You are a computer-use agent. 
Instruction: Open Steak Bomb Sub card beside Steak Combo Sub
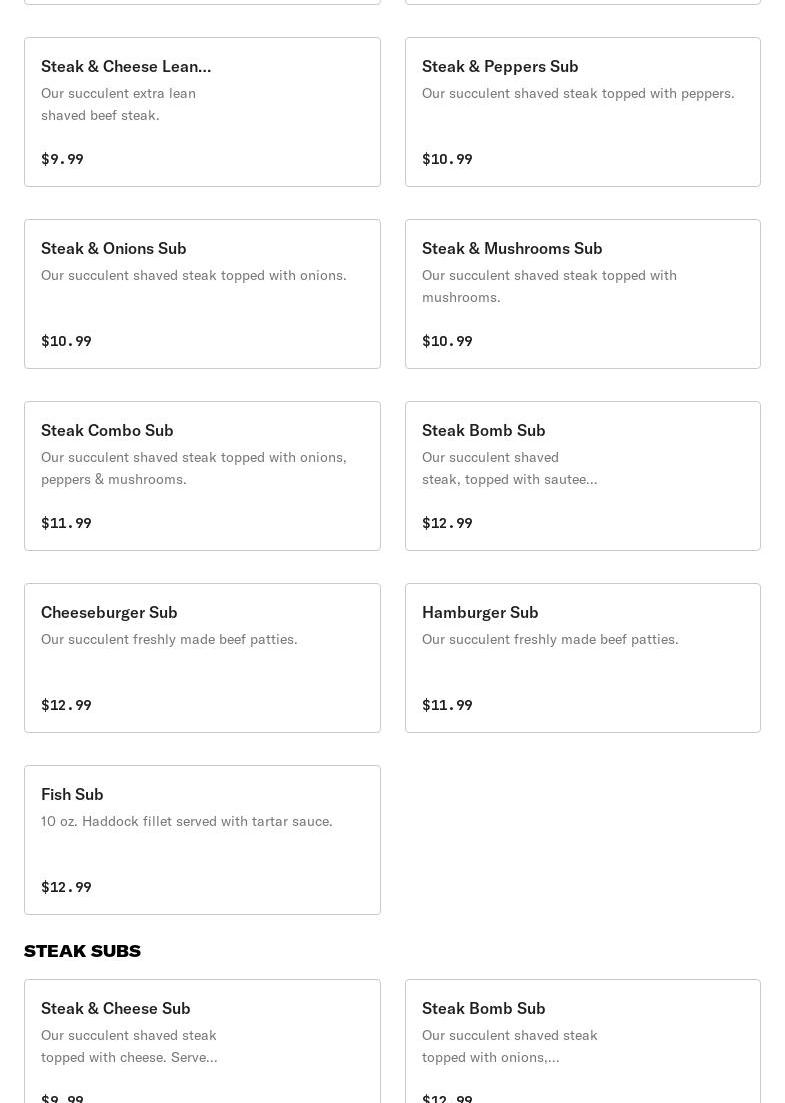(582, 476)
